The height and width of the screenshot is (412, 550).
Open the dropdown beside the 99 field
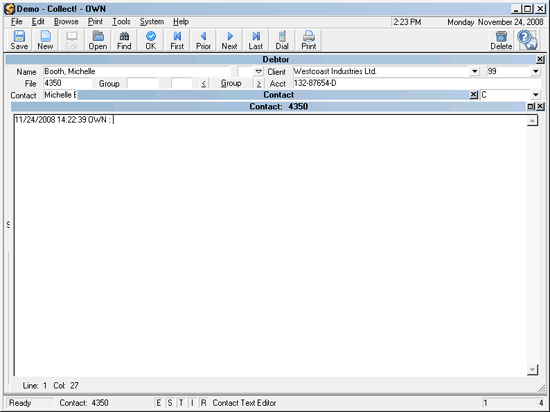click(x=535, y=72)
